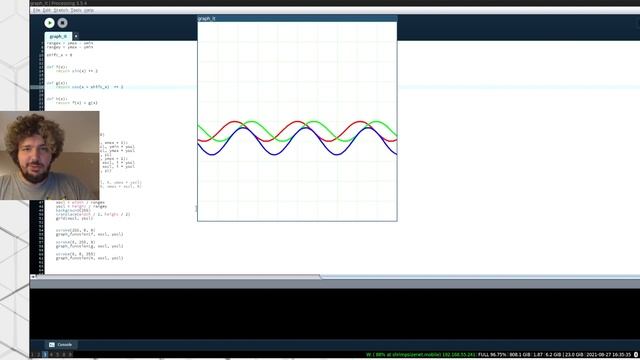Screen dimensions: 640x360
Task: Click the return f(x) + g(x) line
Action: (76, 103)
